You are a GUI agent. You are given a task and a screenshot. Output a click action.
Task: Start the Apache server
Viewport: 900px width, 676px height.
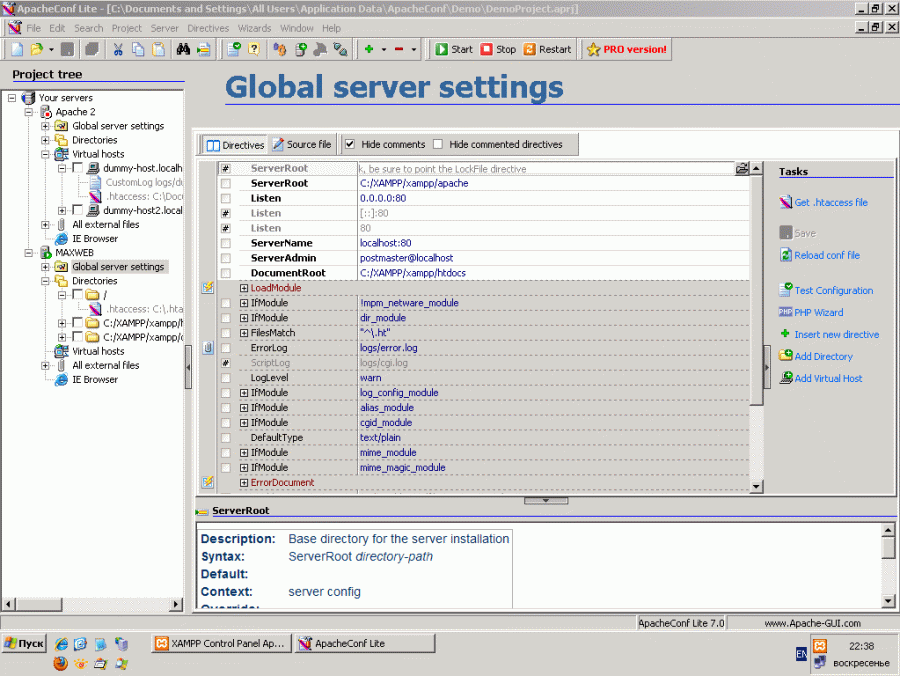453,49
